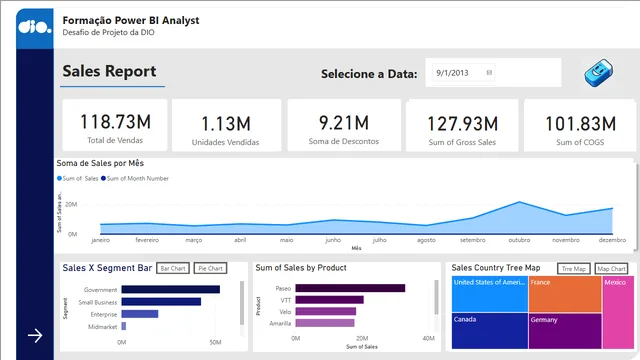Select the Velo product bar
This screenshot has width=640, height=360.
click(x=326, y=311)
